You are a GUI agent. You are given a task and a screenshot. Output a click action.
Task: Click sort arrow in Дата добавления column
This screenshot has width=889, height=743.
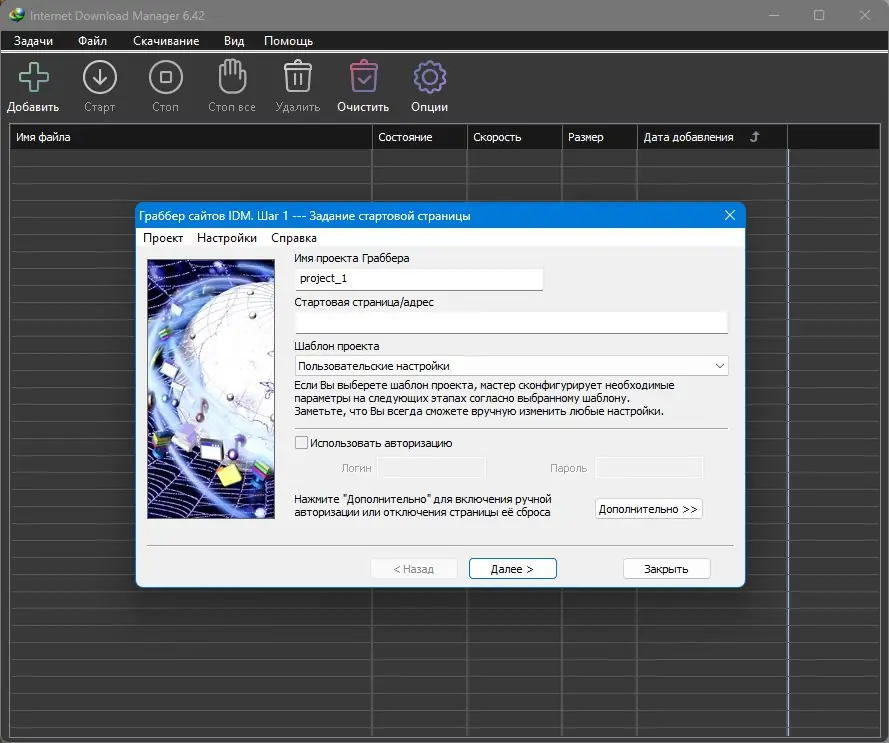754,137
